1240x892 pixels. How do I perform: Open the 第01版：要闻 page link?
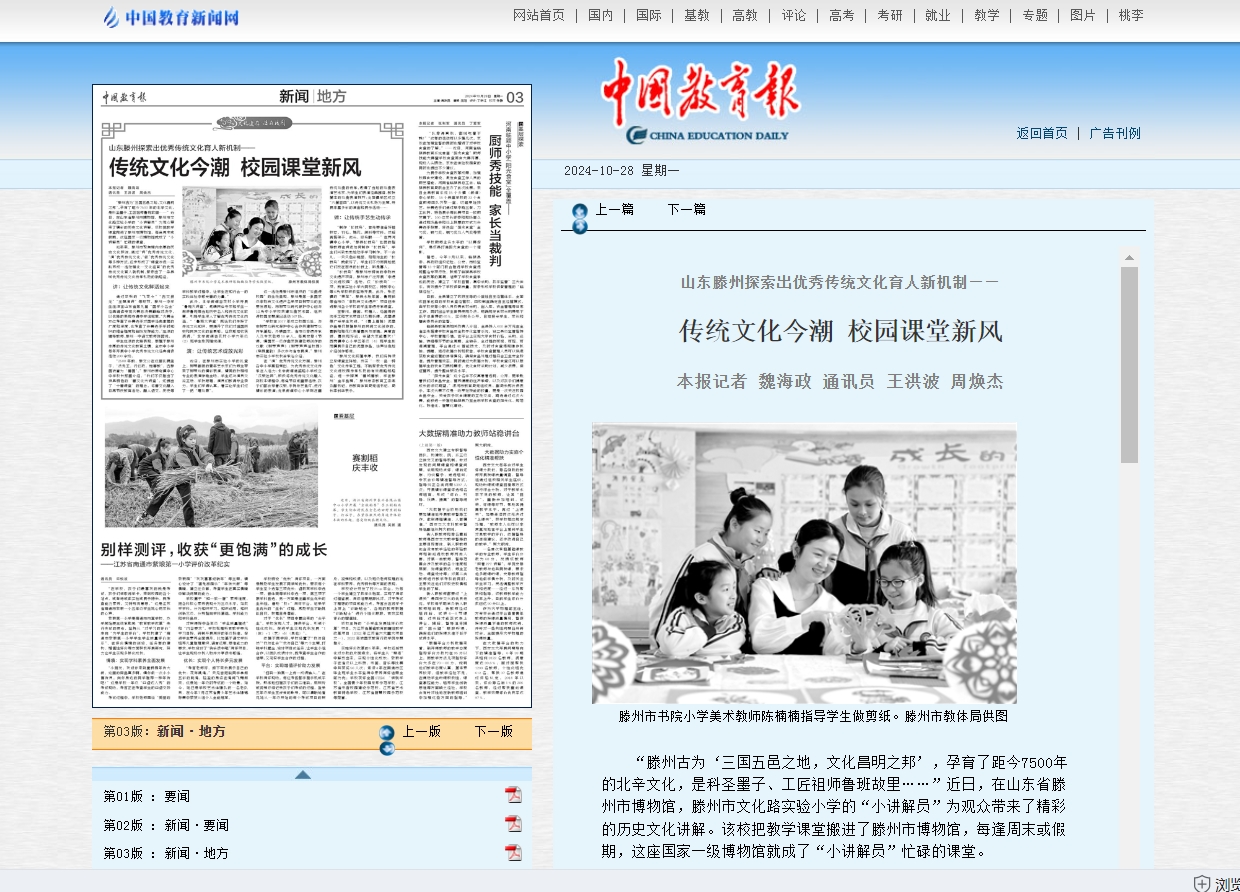(x=147, y=796)
